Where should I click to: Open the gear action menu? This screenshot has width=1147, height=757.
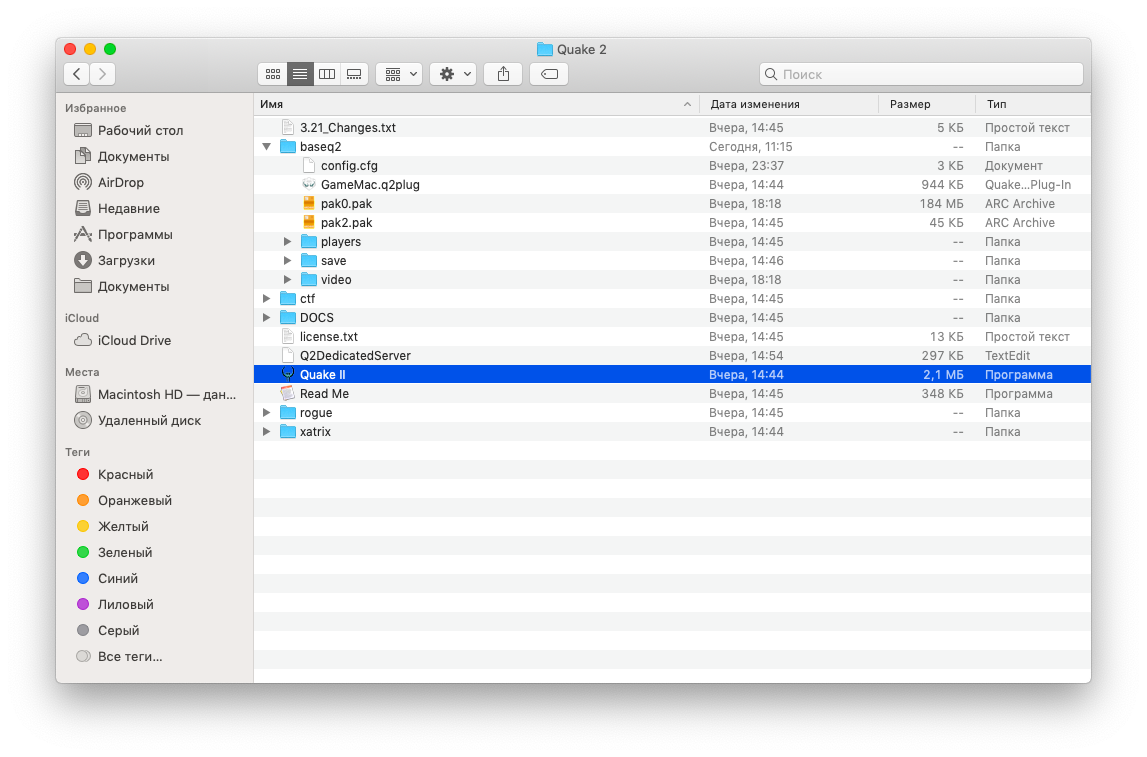click(454, 74)
